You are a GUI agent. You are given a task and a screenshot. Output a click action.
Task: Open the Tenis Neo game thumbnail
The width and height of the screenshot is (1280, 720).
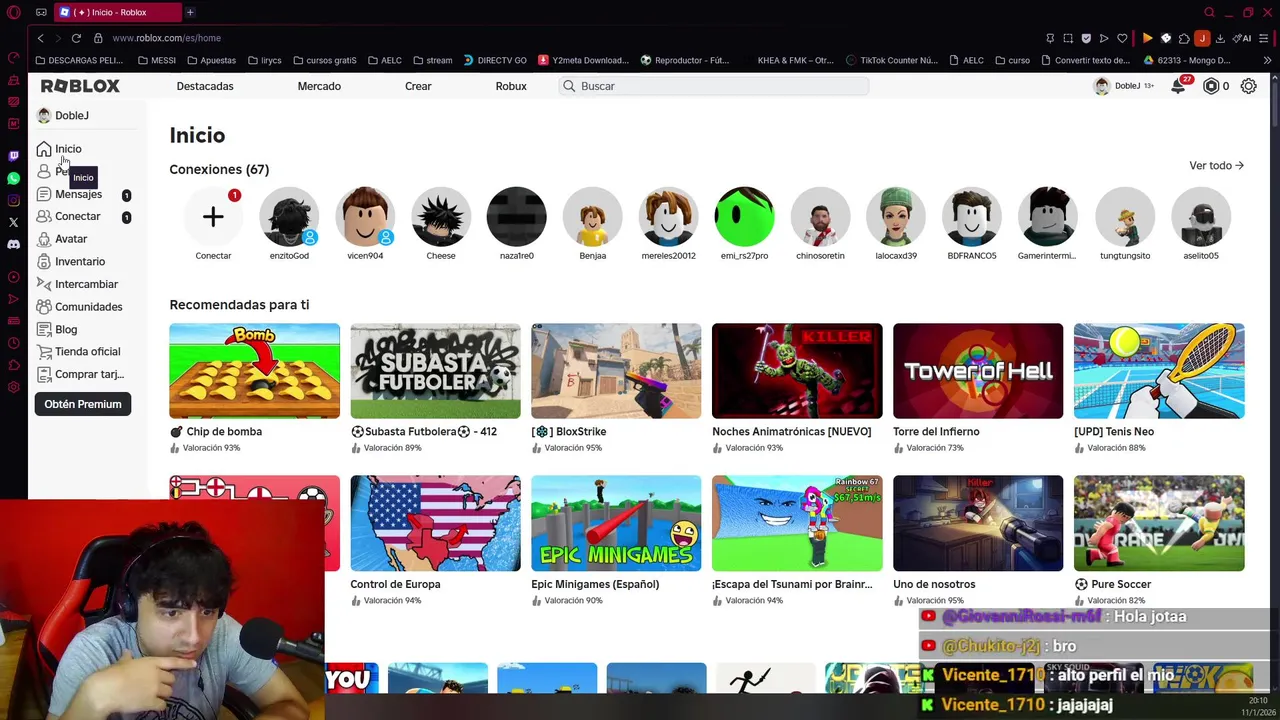pyautogui.click(x=1159, y=371)
